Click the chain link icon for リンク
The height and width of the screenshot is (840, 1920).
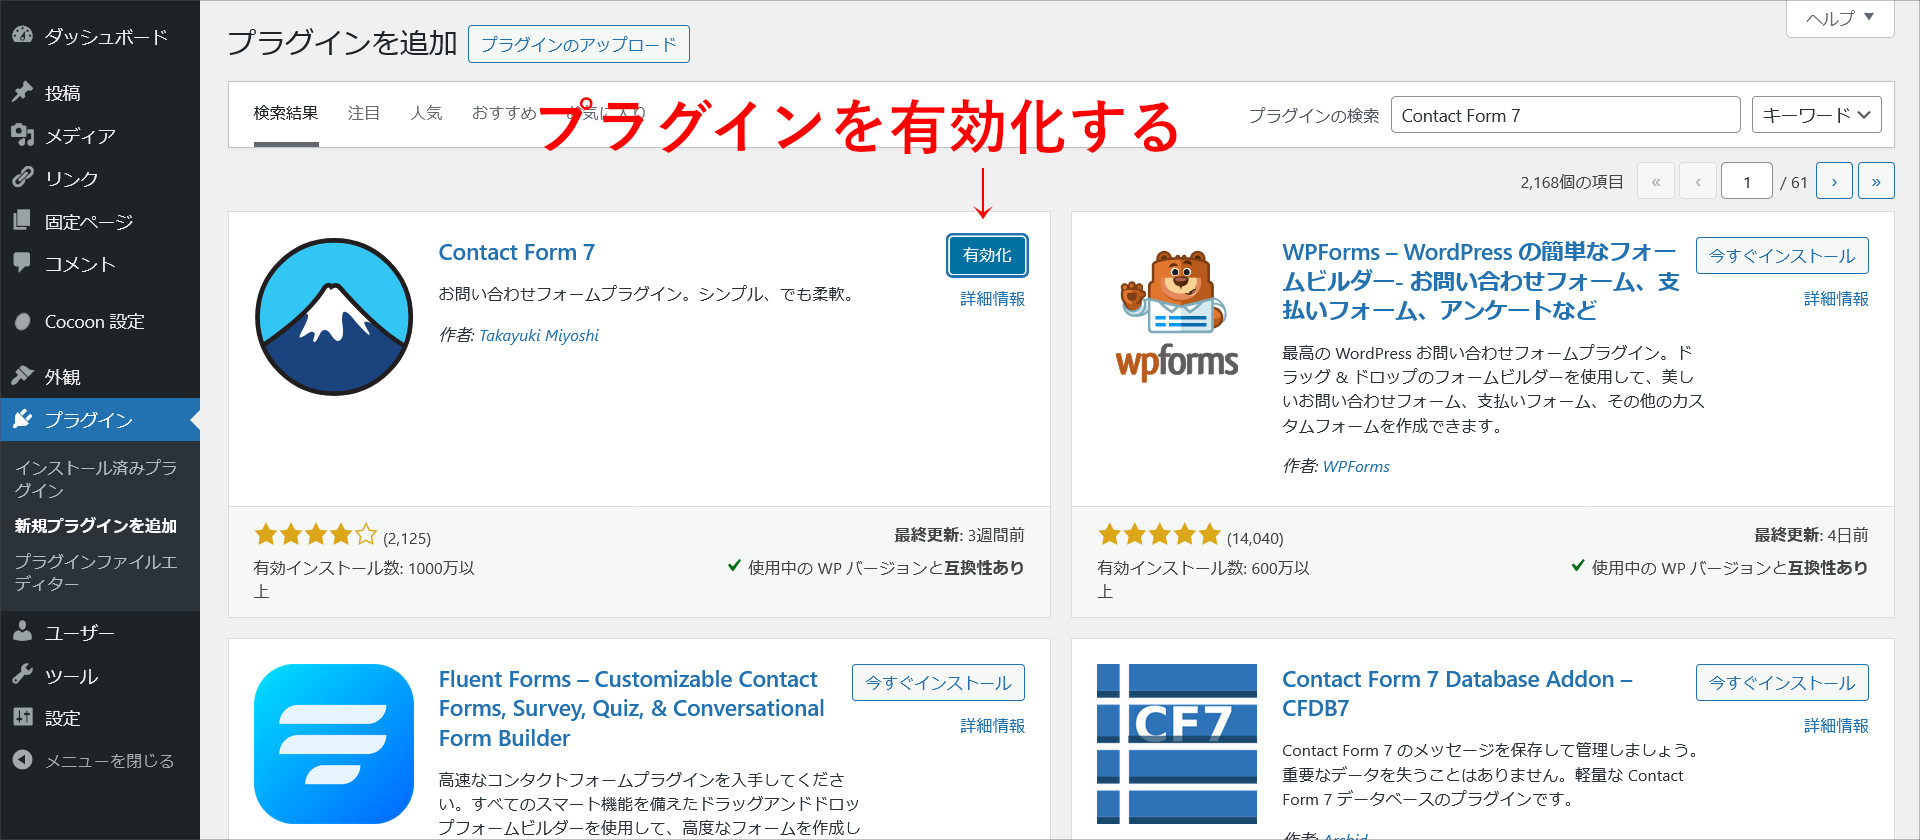pos(23,178)
